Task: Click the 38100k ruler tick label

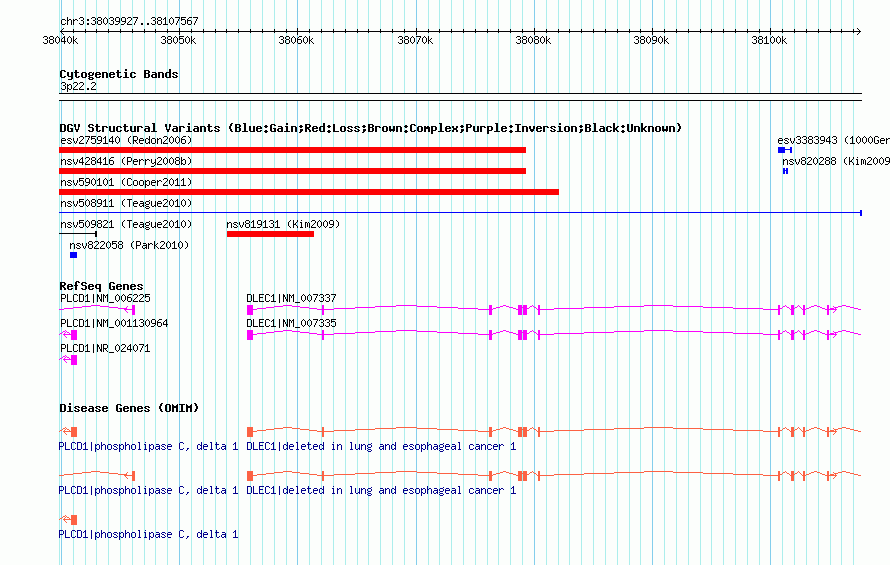Action: coord(769,40)
